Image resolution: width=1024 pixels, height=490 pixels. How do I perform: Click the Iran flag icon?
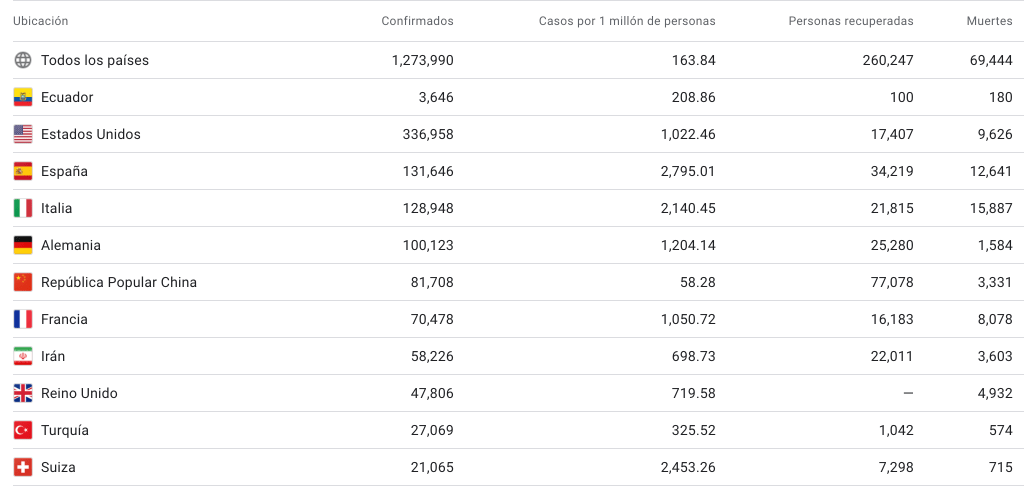(x=23, y=356)
